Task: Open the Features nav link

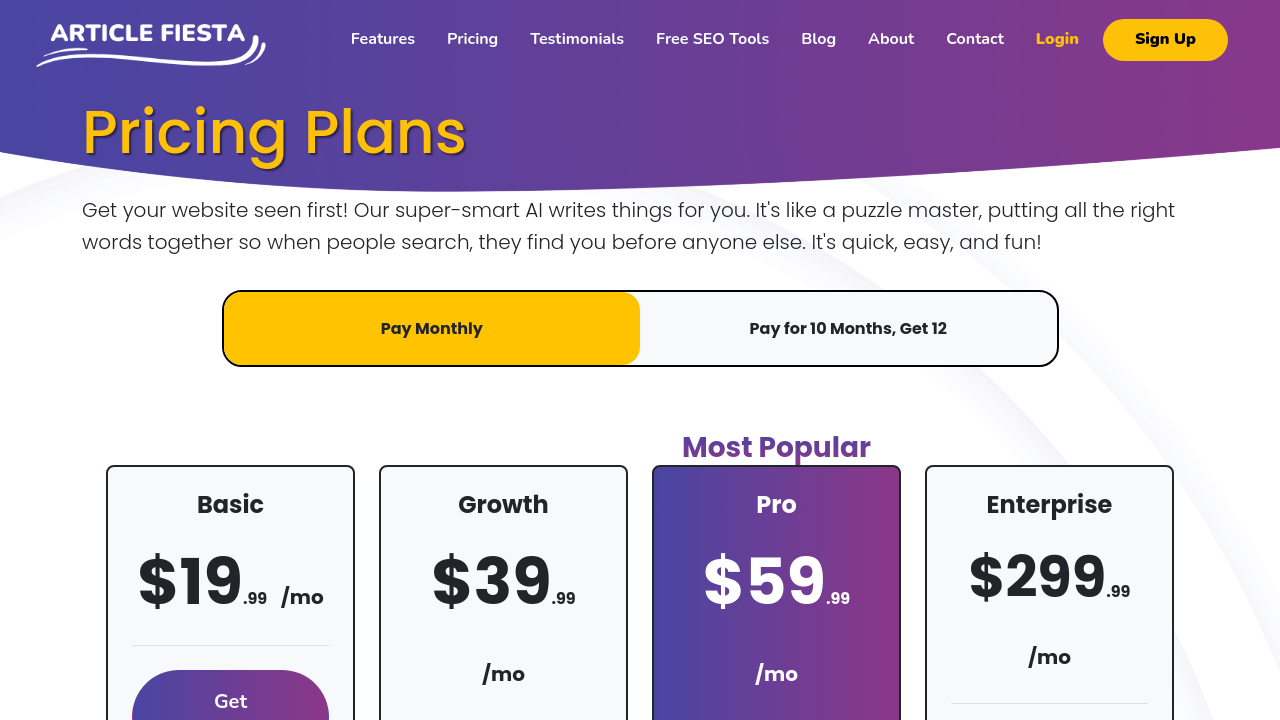Action: point(382,39)
